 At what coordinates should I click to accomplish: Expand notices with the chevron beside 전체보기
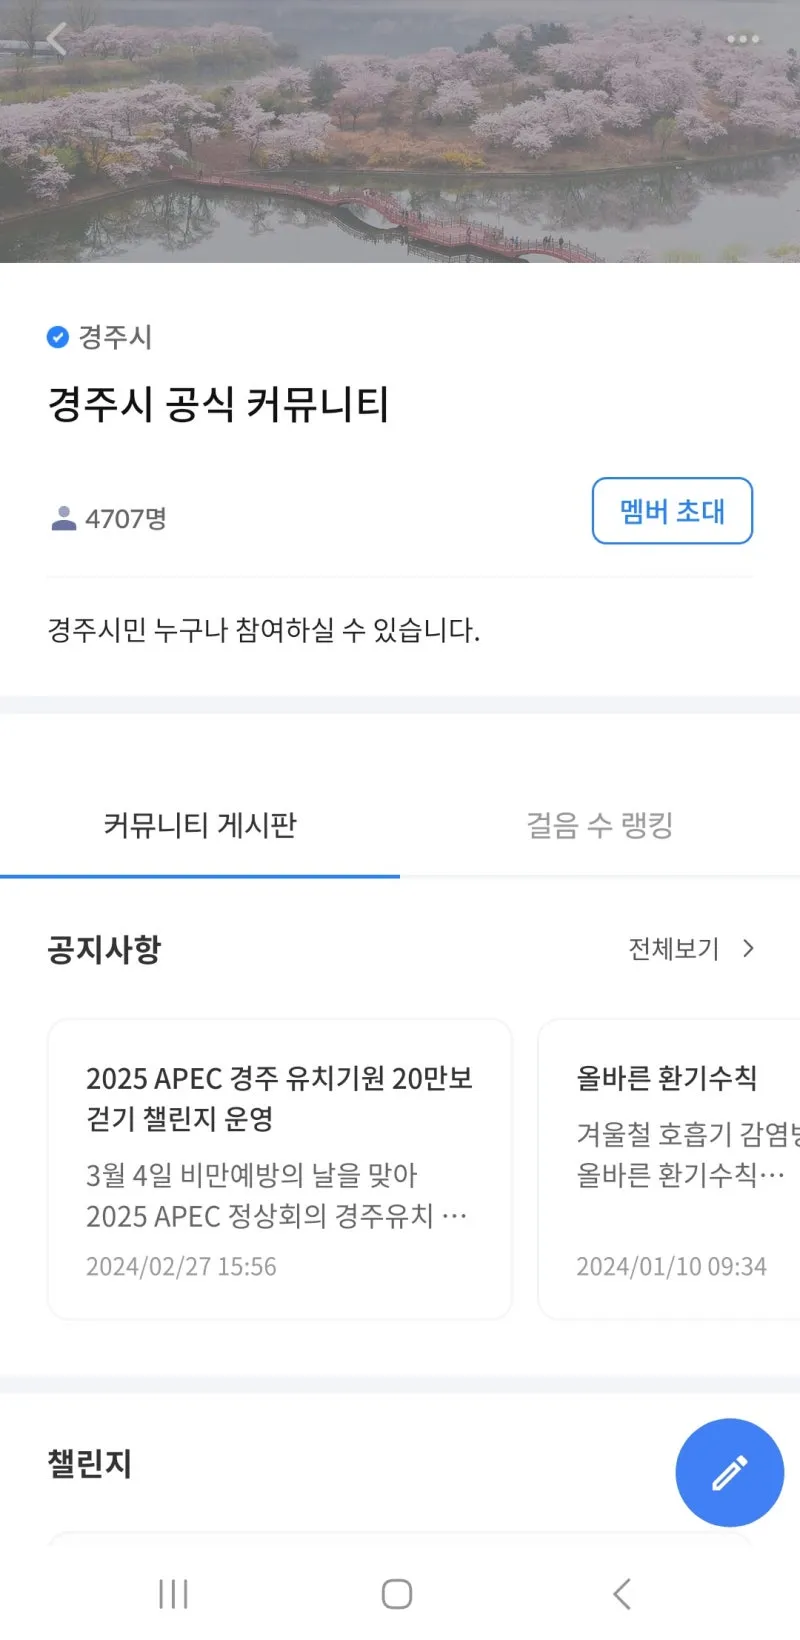pyautogui.click(x=748, y=948)
